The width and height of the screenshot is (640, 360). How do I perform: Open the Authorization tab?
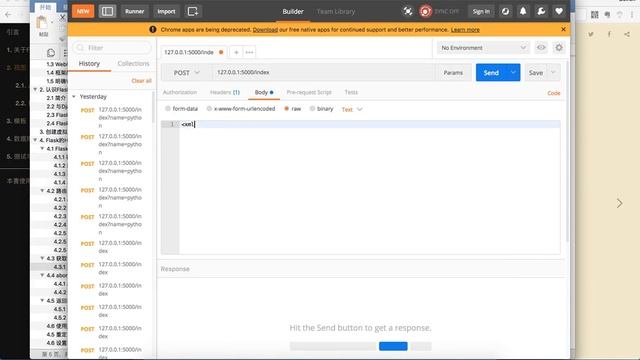pyautogui.click(x=180, y=92)
